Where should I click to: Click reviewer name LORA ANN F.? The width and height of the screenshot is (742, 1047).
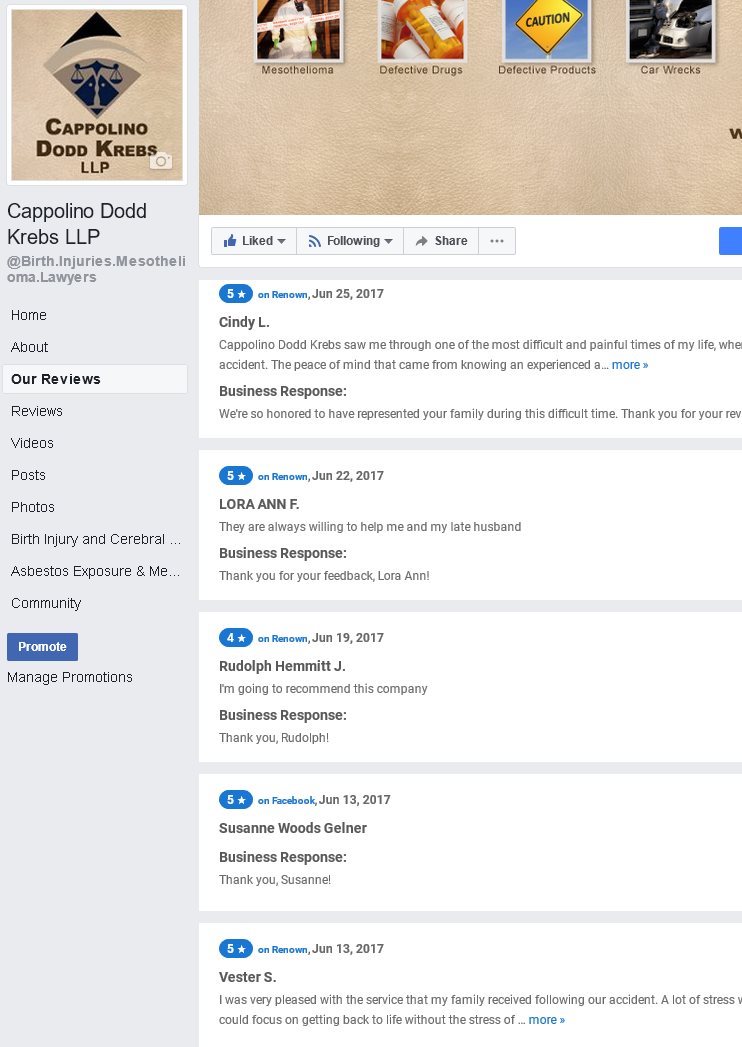[x=259, y=505]
